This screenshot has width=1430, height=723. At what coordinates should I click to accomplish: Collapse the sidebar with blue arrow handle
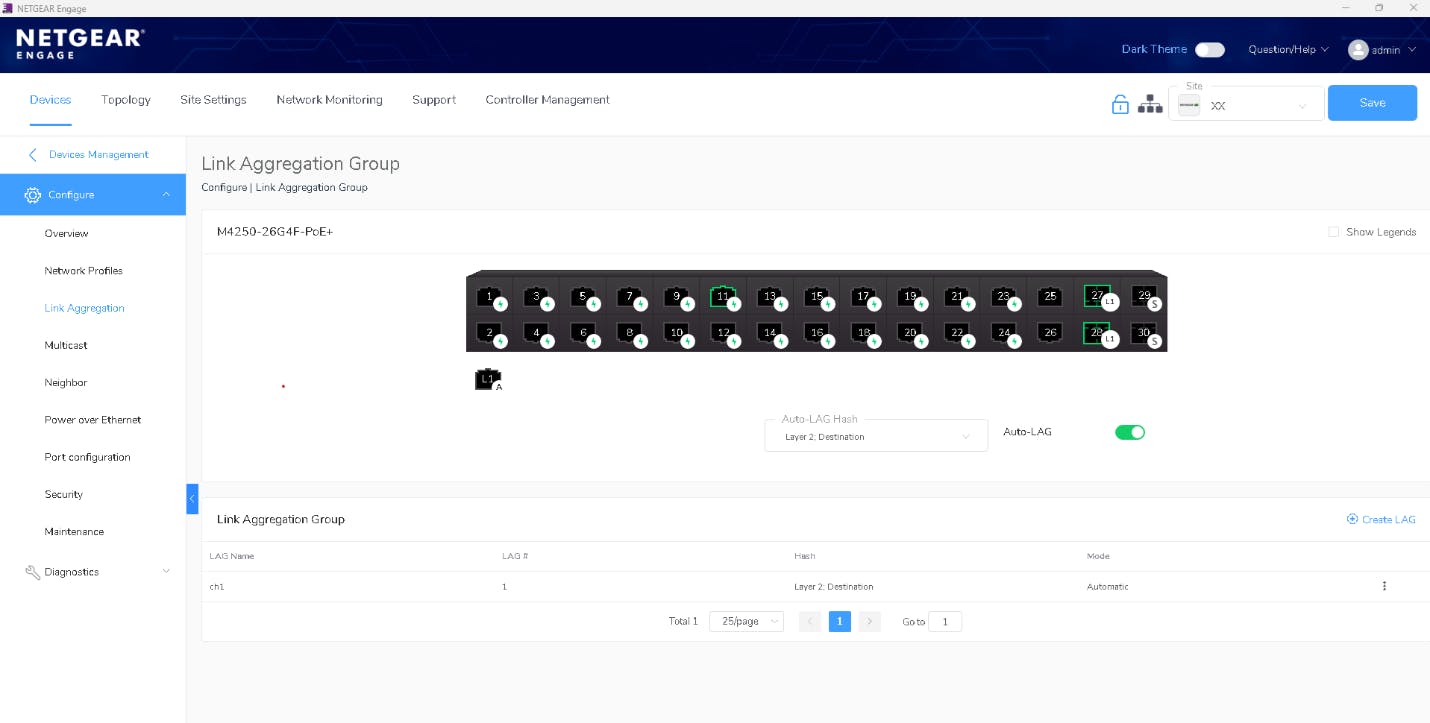tap(192, 498)
